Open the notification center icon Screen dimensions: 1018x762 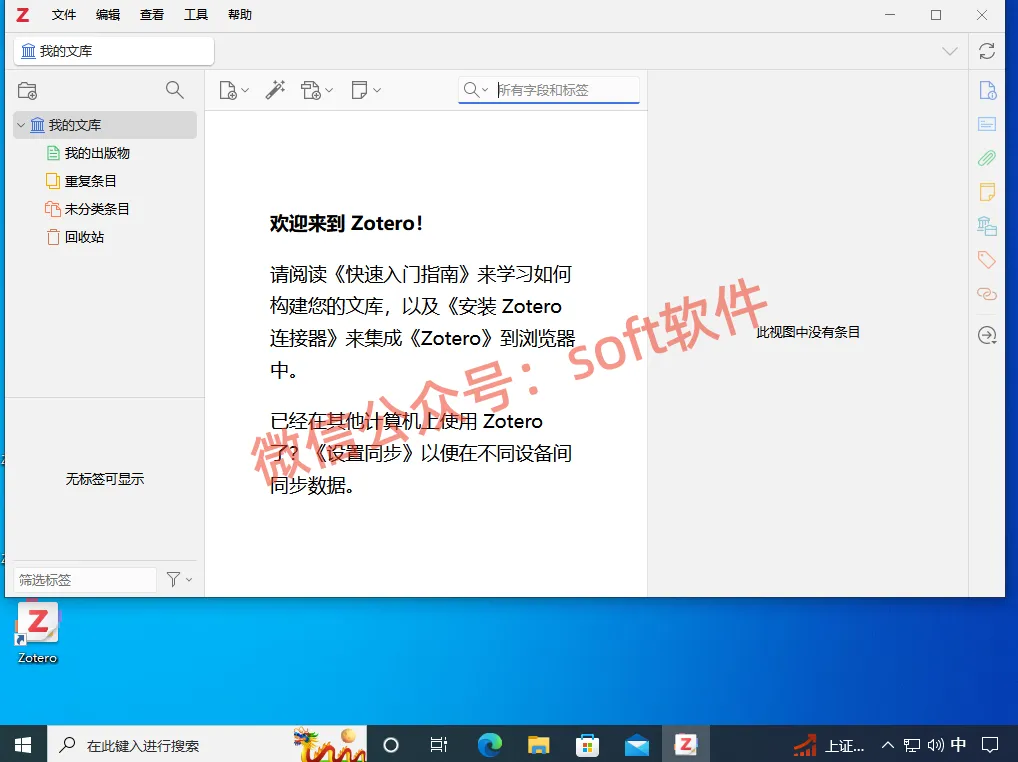(x=990, y=744)
